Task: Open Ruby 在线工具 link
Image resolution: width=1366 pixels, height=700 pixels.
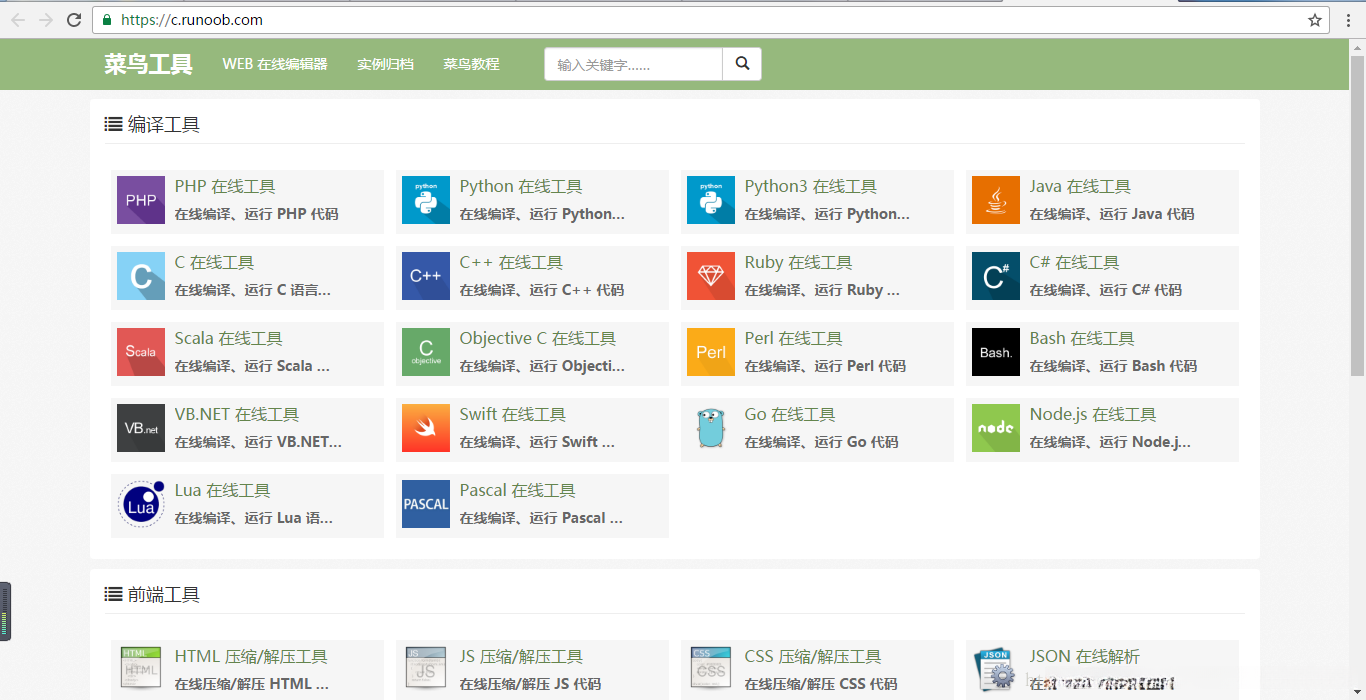Action: coord(798,262)
